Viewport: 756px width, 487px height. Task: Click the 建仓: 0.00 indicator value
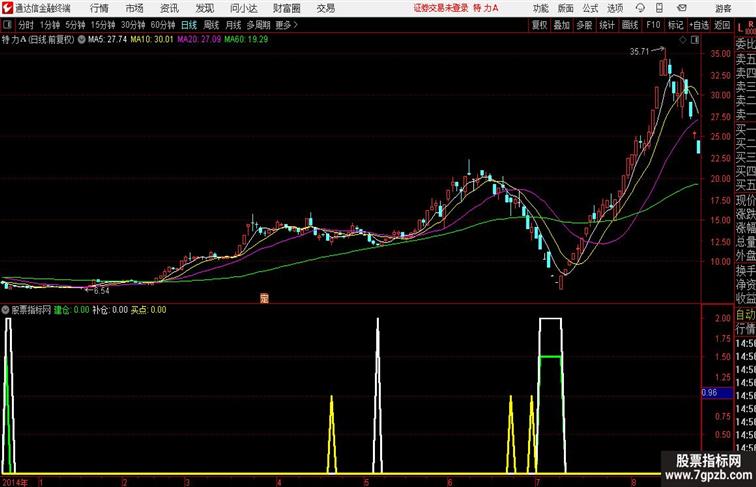(71, 310)
